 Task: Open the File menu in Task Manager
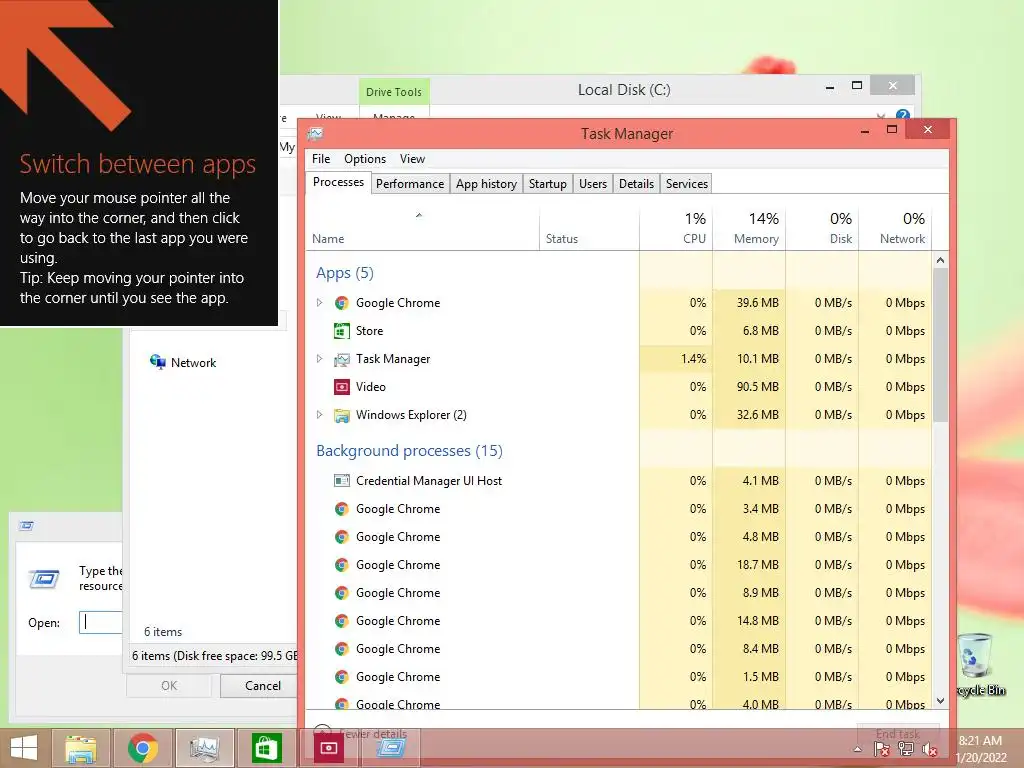(321, 159)
